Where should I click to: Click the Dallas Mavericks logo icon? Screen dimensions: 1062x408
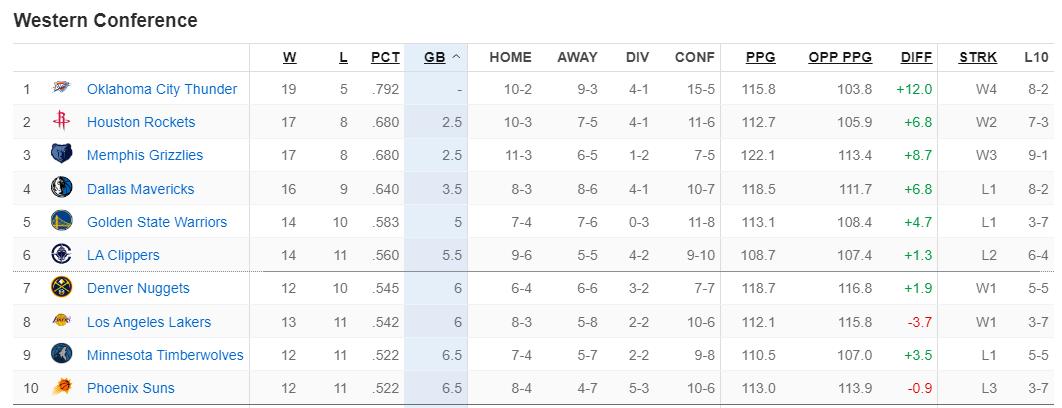coord(61,189)
